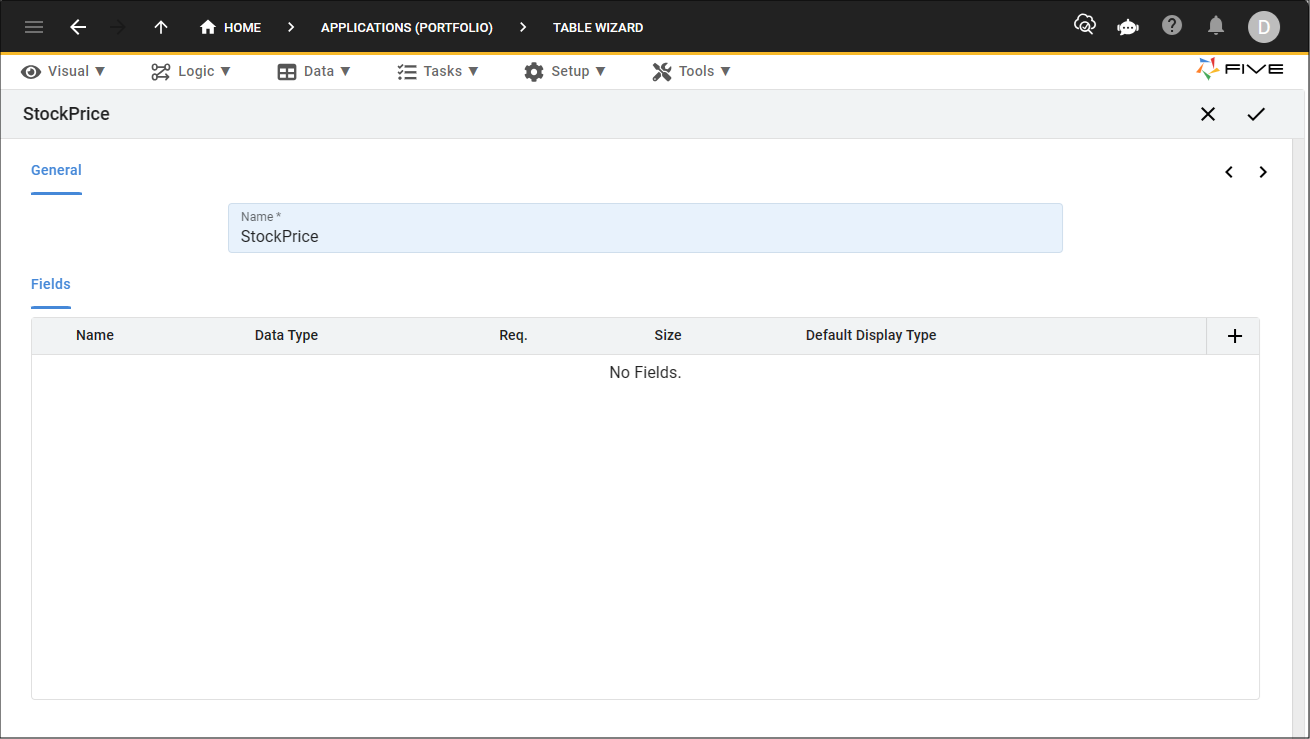Click chevron before TABLE WIZARD breadcrumb

click(x=523, y=28)
